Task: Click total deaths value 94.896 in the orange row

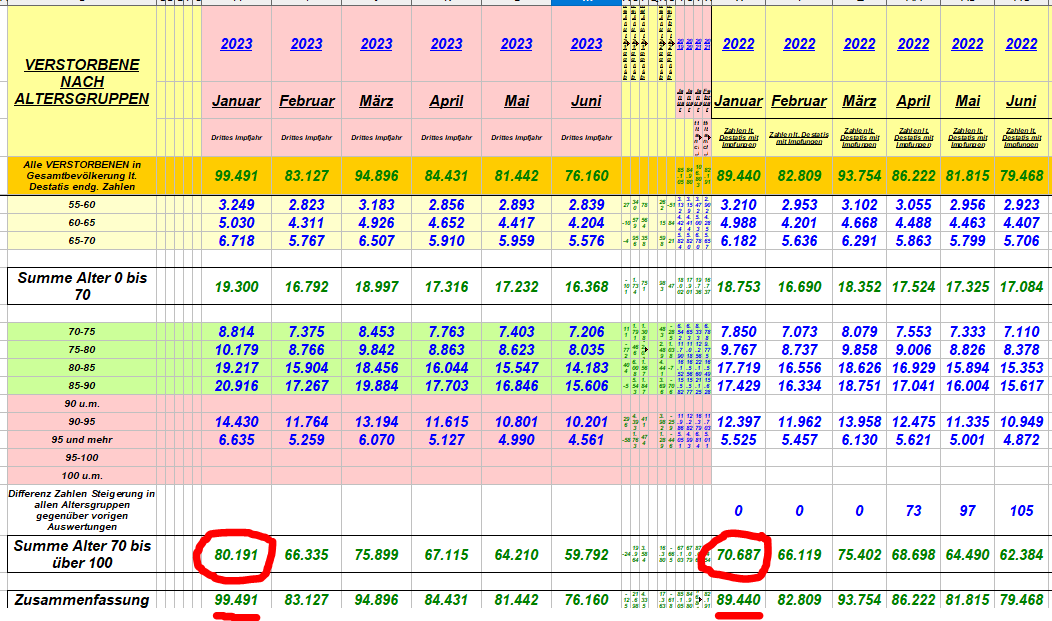Action: (376, 176)
